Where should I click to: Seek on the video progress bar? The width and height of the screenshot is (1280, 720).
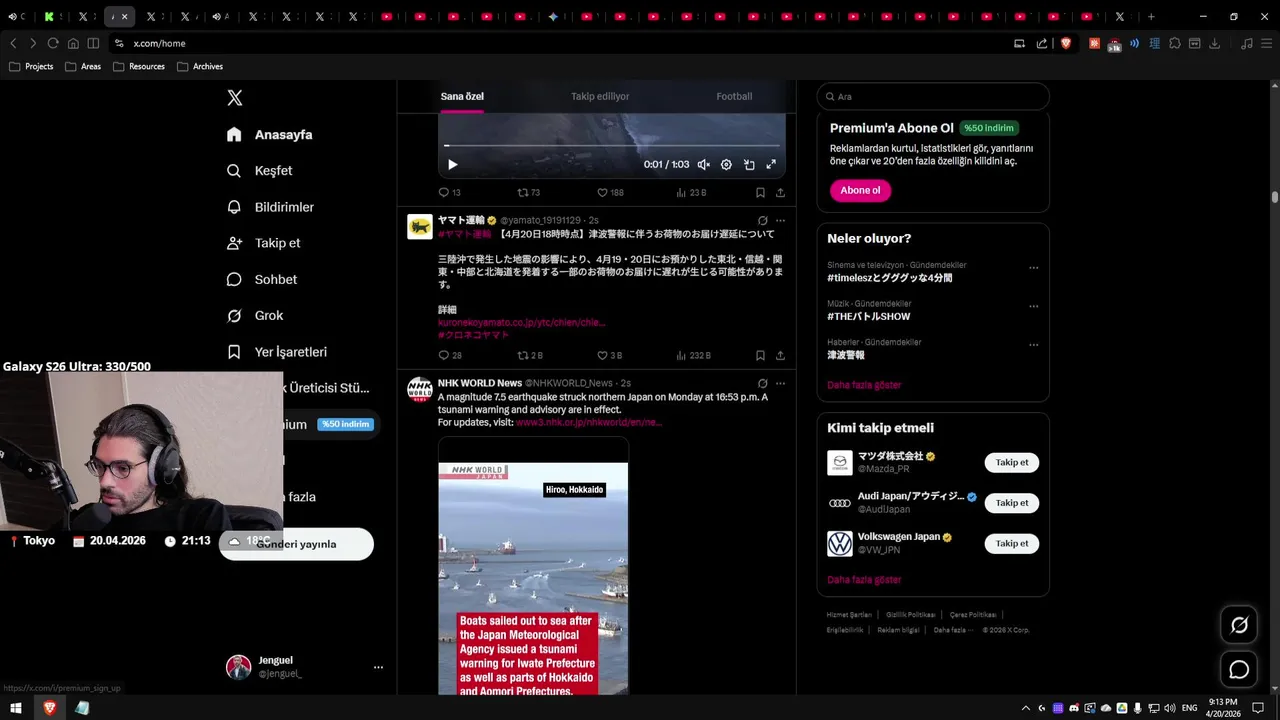click(x=611, y=146)
